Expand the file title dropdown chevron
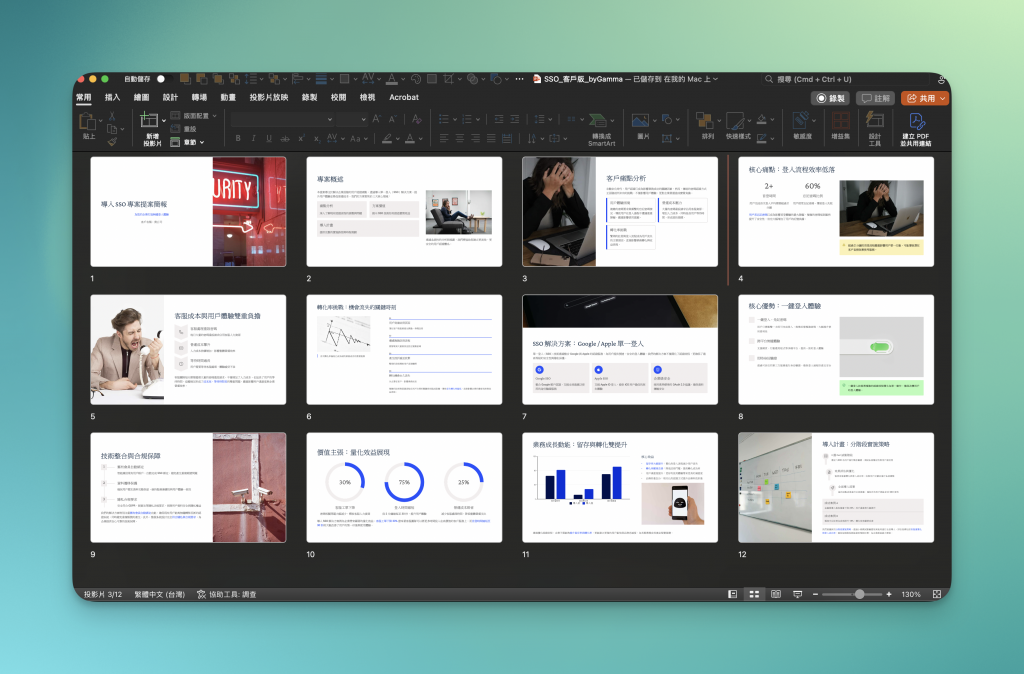This screenshot has width=1024, height=674. tap(716, 79)
